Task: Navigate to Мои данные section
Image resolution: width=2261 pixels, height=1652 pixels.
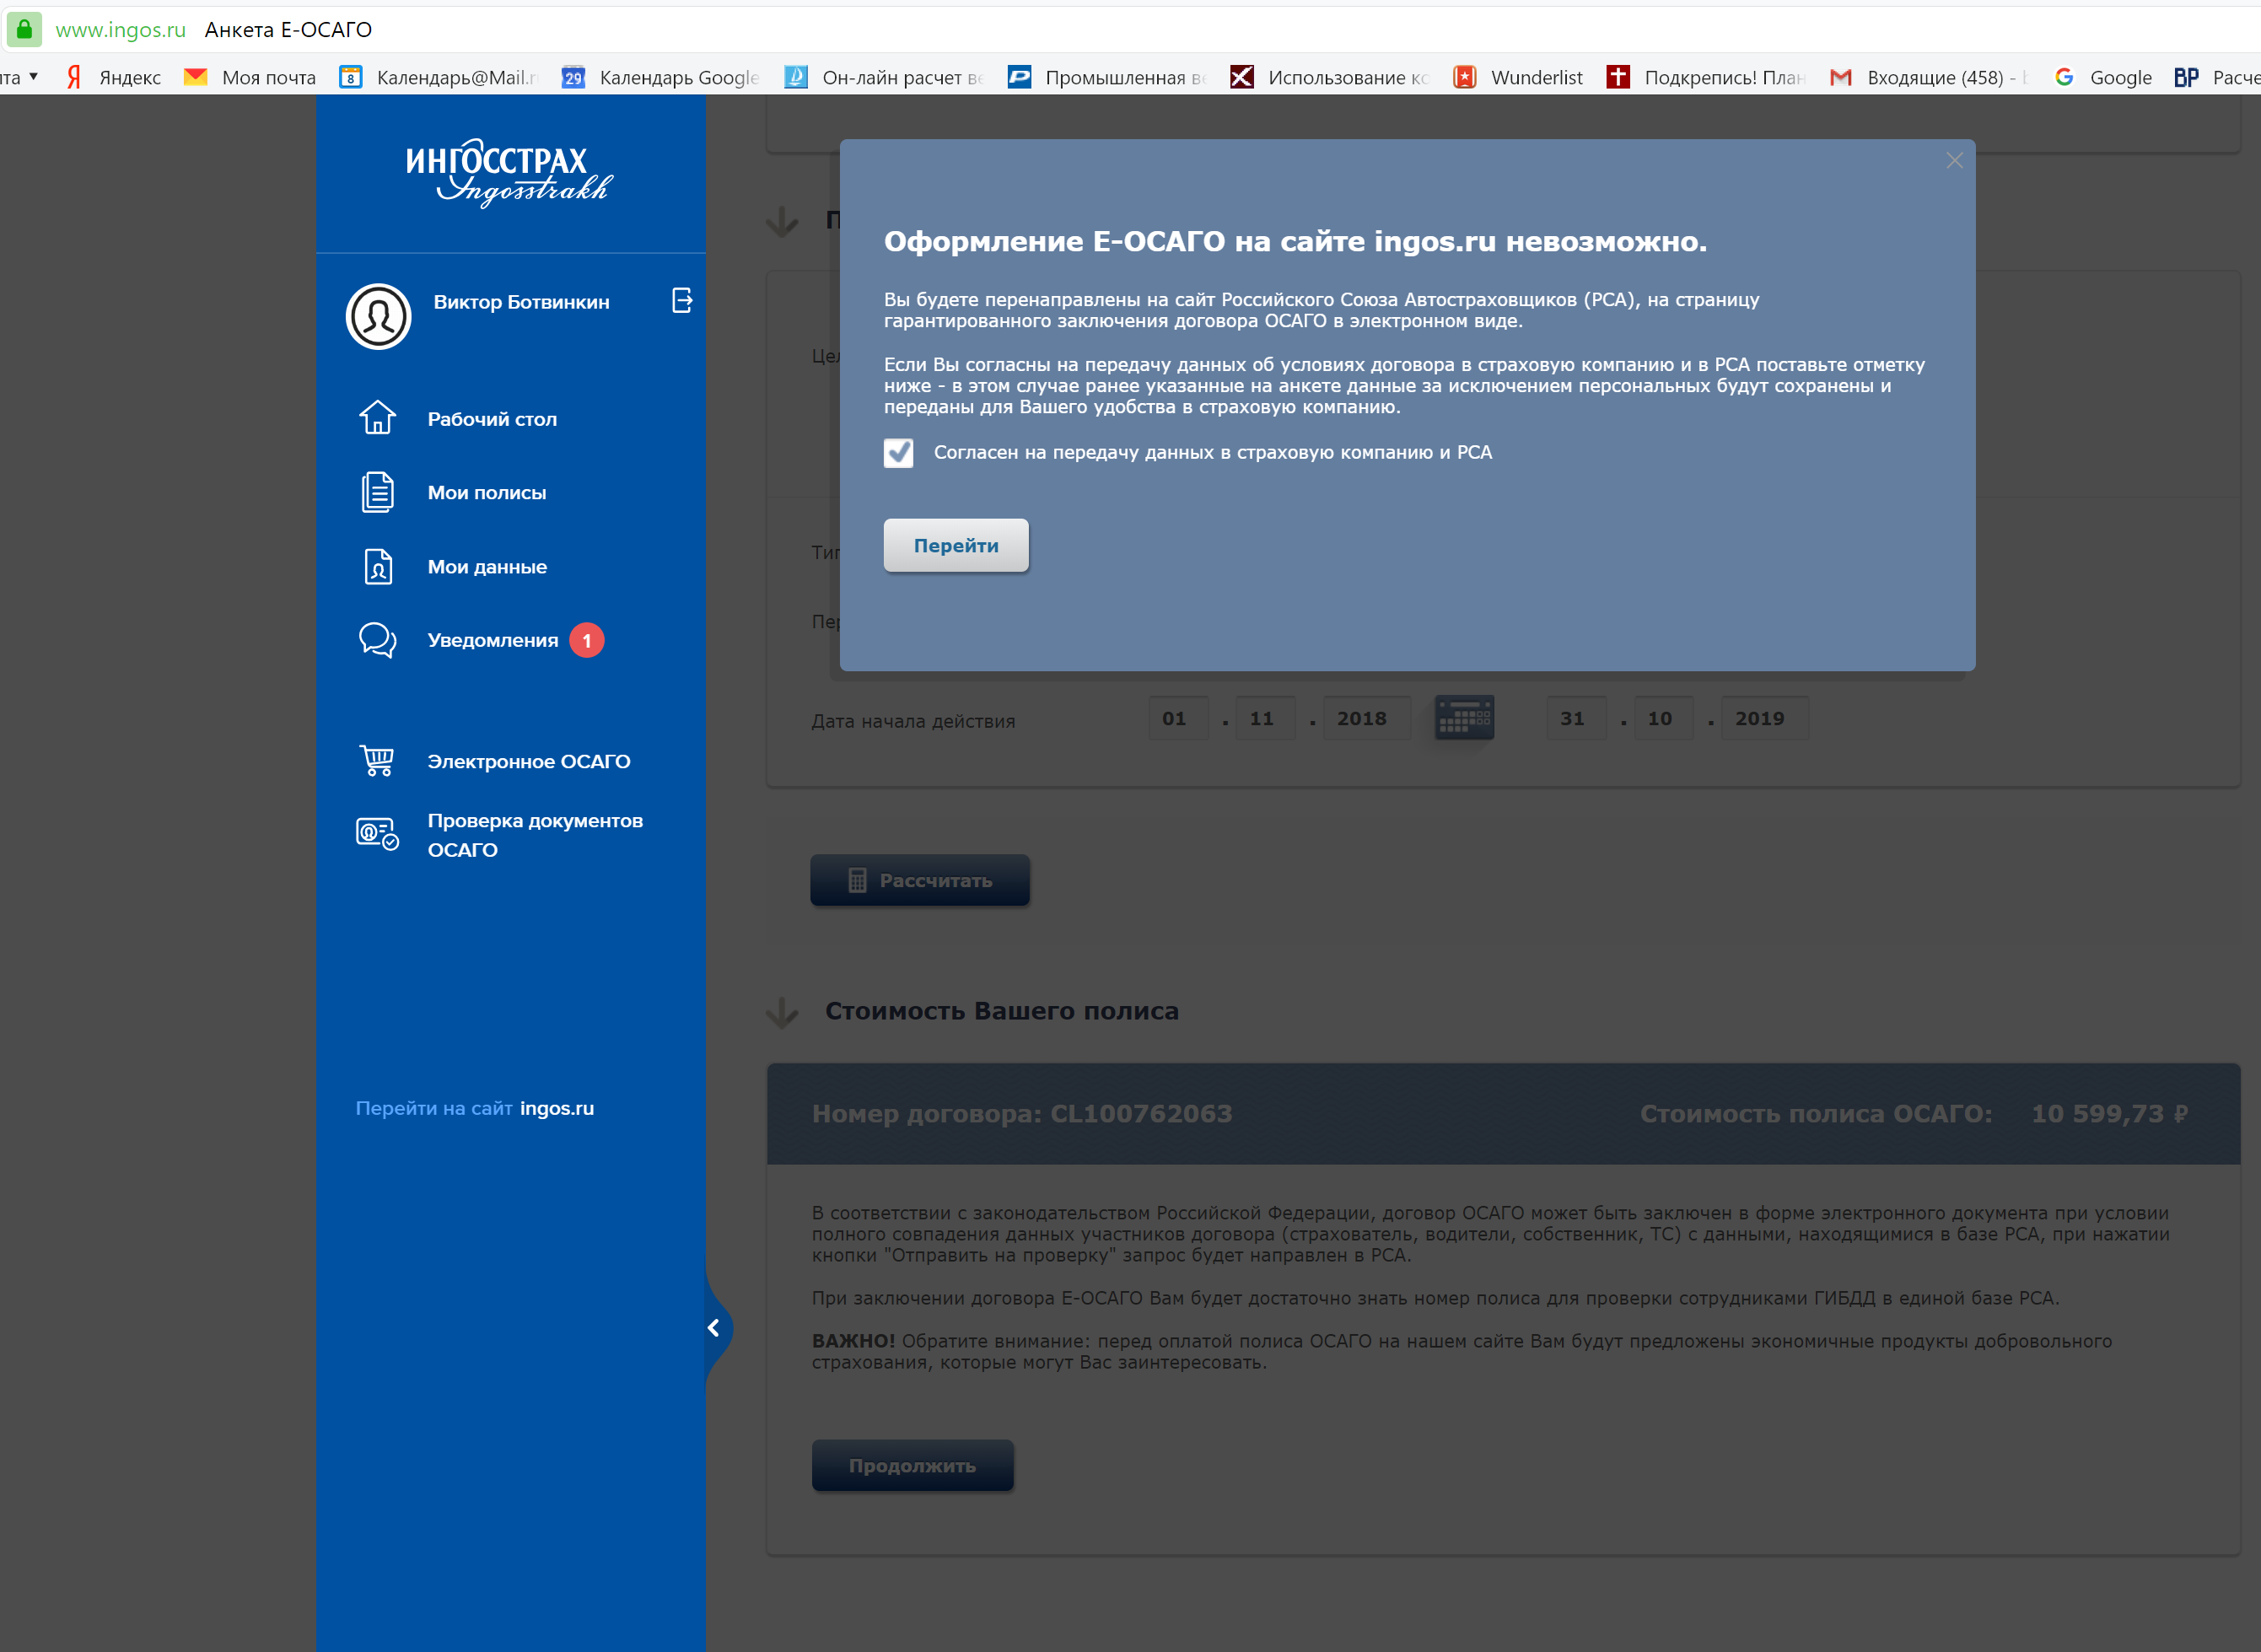Action: coord(487,565)
